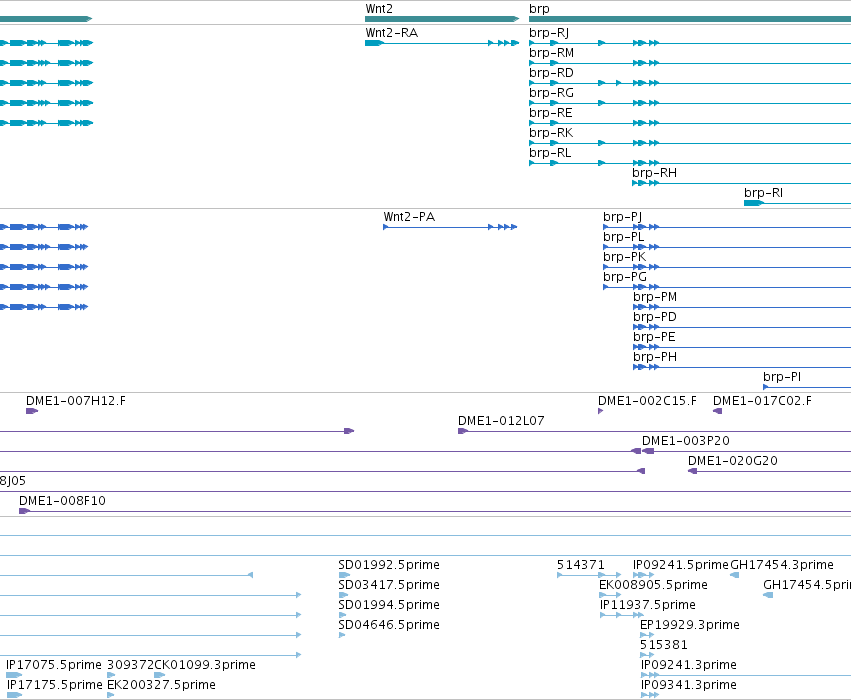Image resolution: width=851 pixels, height=700 pixels.
Task: Select the brp-PH protein label
Action: tap(655, 357)
